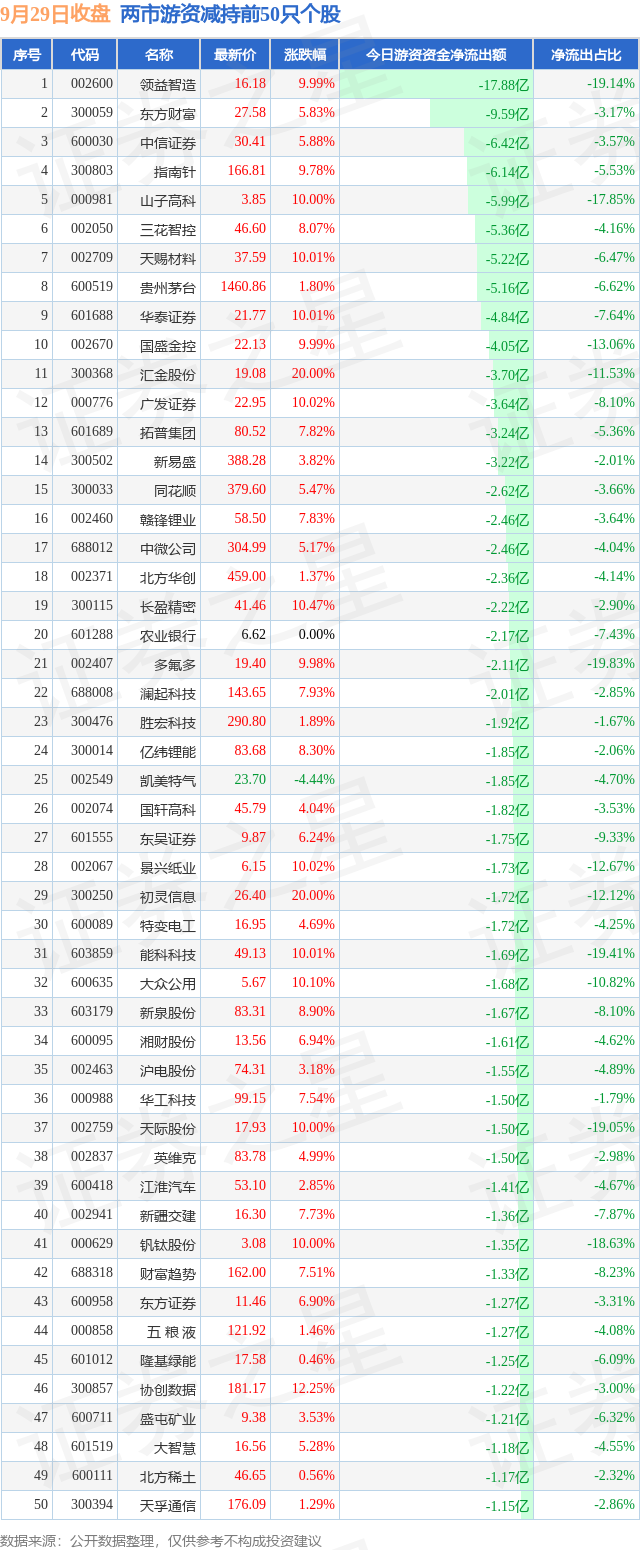
Task: Click stock name 汇金股份
Action: (168, 375)
